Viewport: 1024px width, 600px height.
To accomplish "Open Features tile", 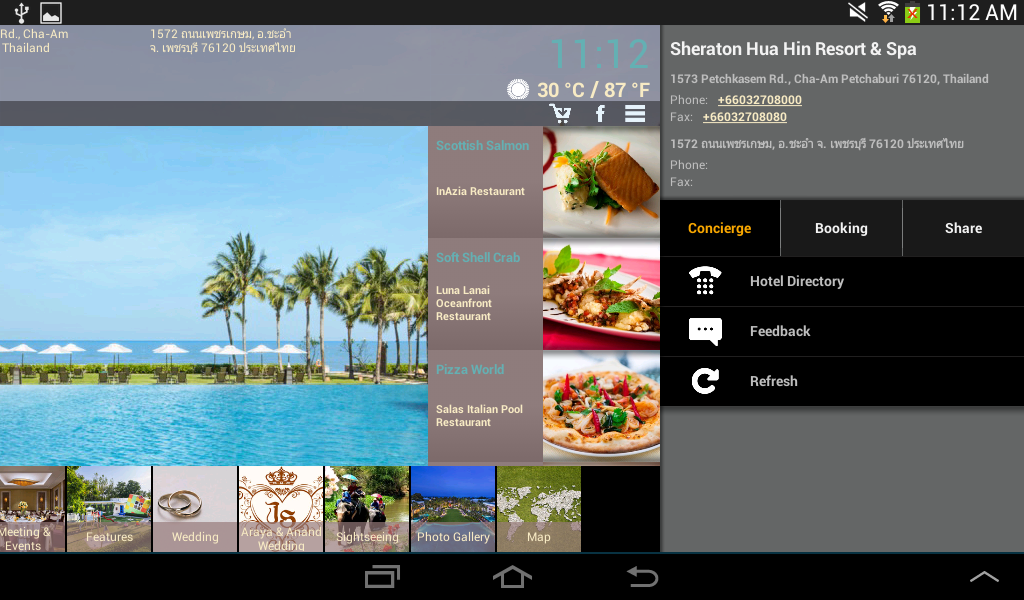I will coord(109,509).
